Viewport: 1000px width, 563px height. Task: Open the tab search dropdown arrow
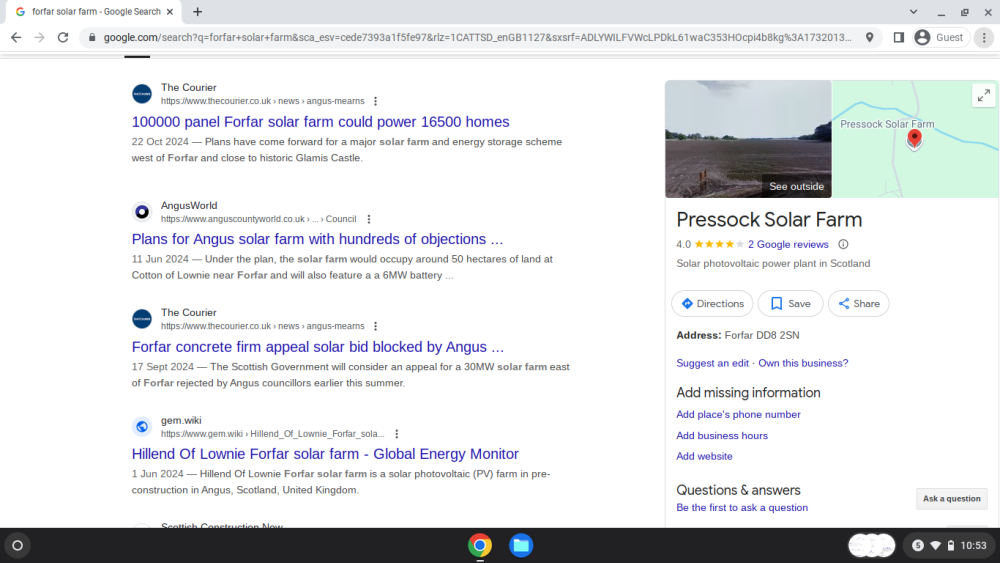pos(913,11)
